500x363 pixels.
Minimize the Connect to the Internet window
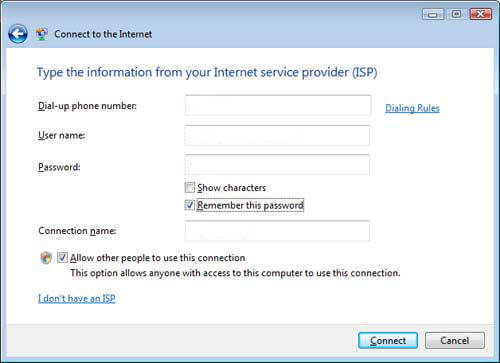433,14
